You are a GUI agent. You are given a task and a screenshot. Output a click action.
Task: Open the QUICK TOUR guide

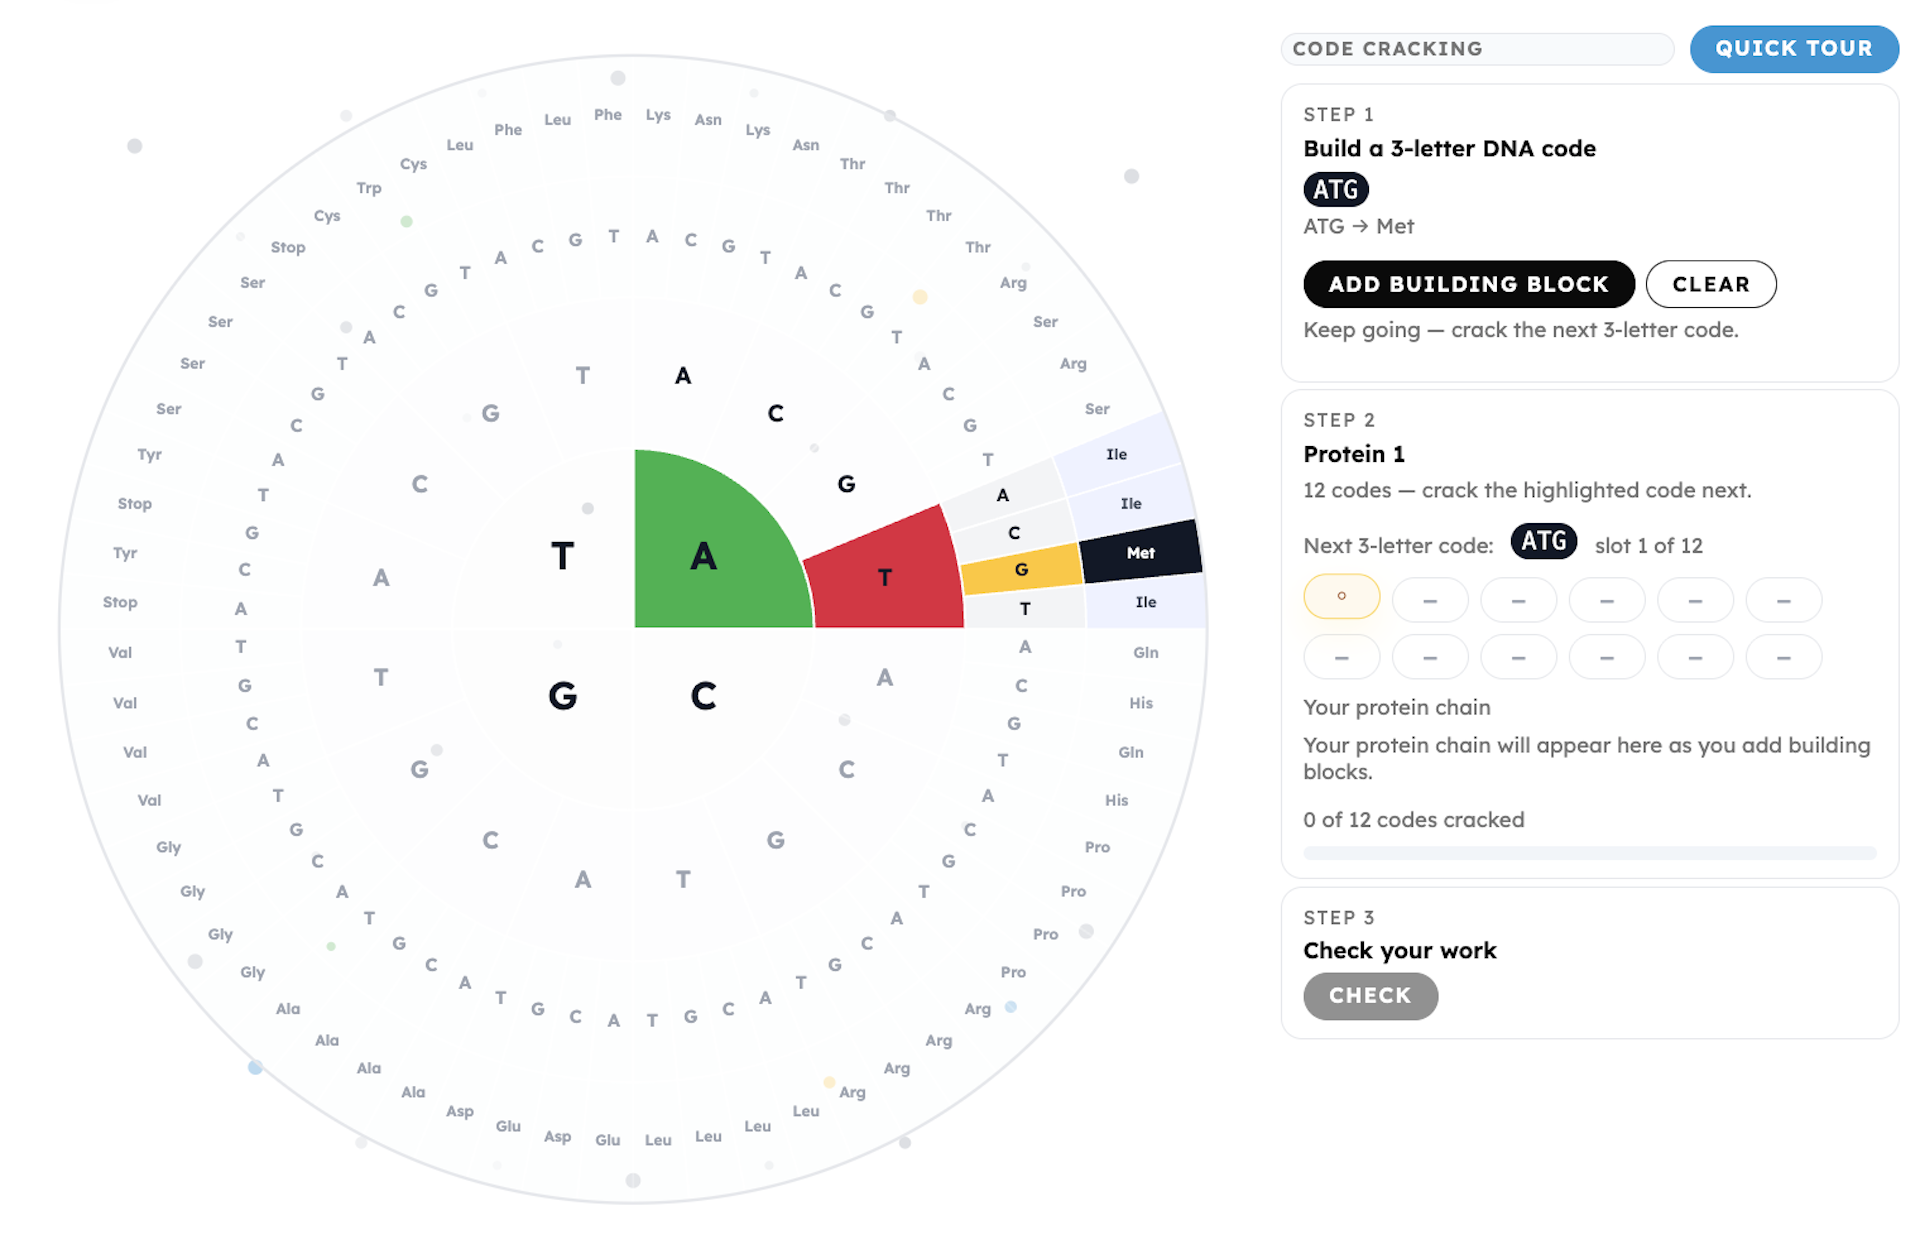coord(1794,48)
